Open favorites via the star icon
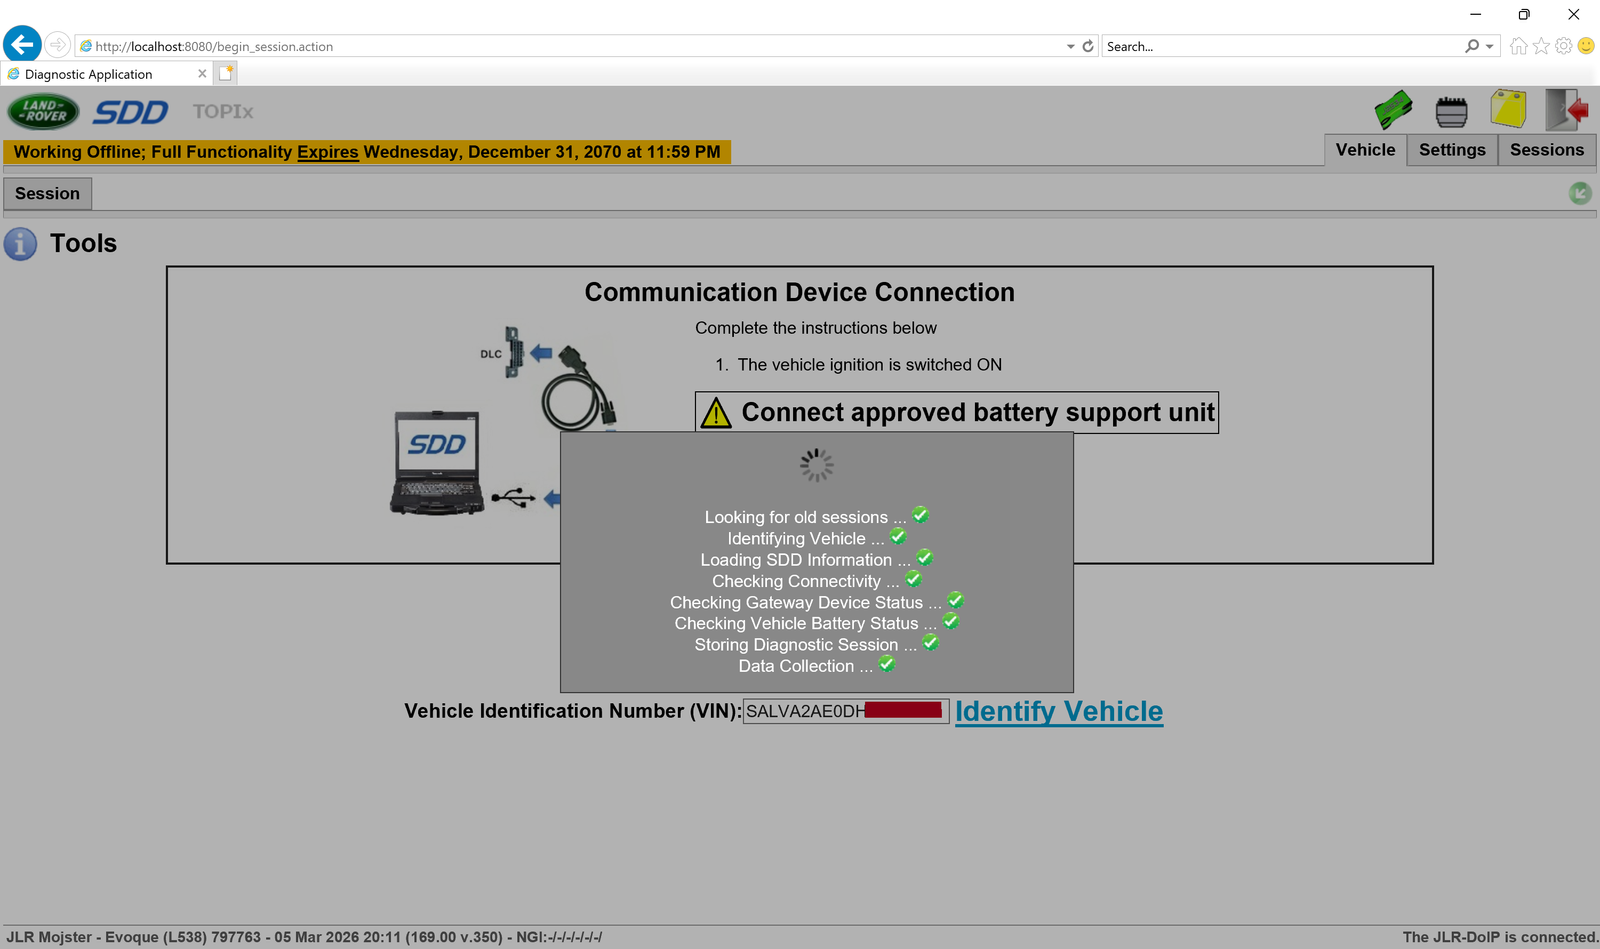 click(x=1539, y=45)
